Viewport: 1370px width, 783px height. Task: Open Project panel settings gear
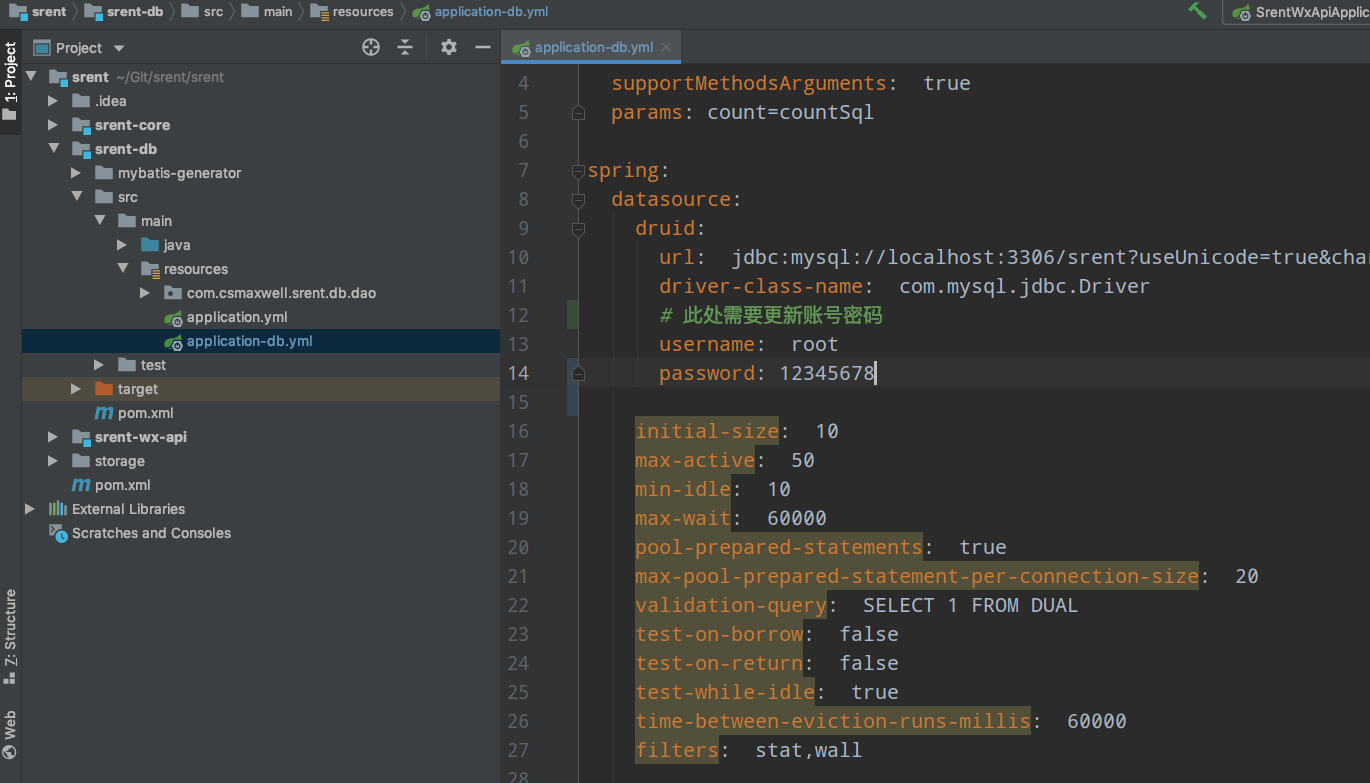point(449,47)
